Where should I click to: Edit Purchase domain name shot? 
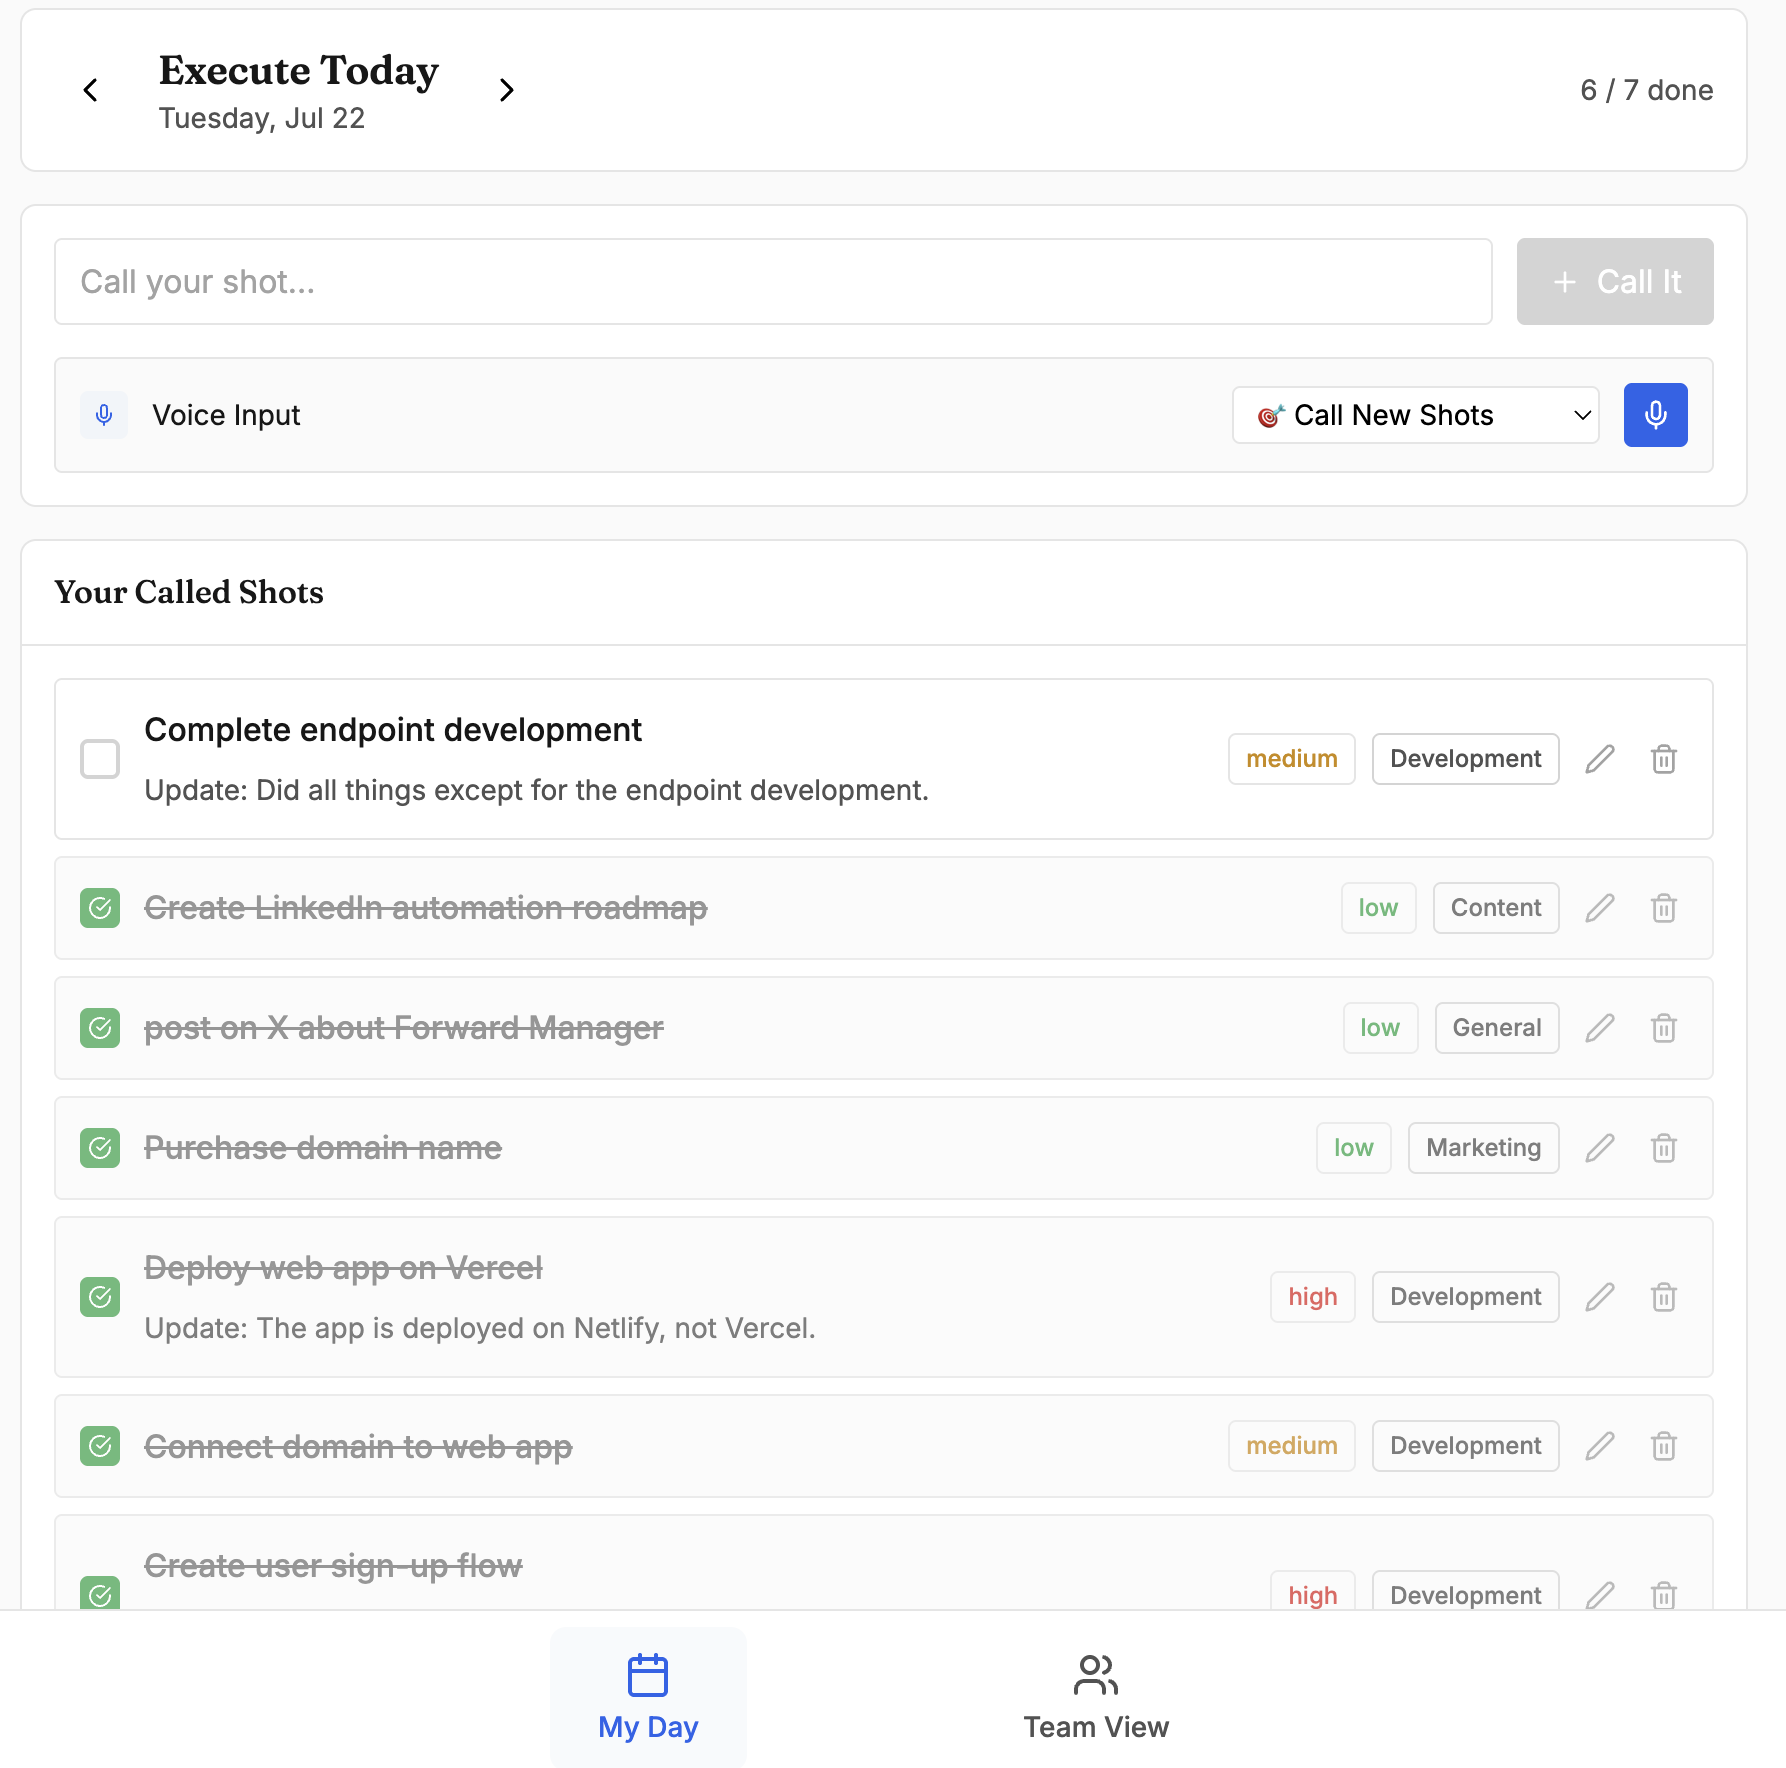[x=1600, y=1148]
